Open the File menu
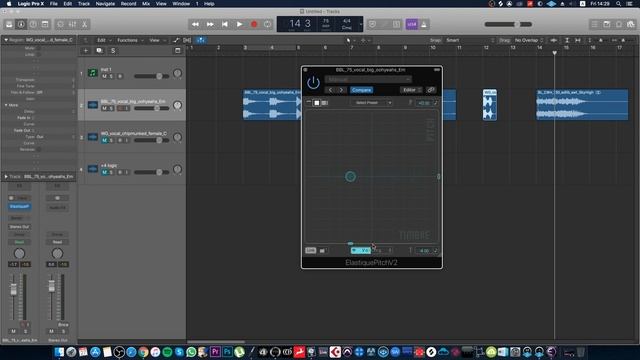The image size is (640, 360). 53,4
